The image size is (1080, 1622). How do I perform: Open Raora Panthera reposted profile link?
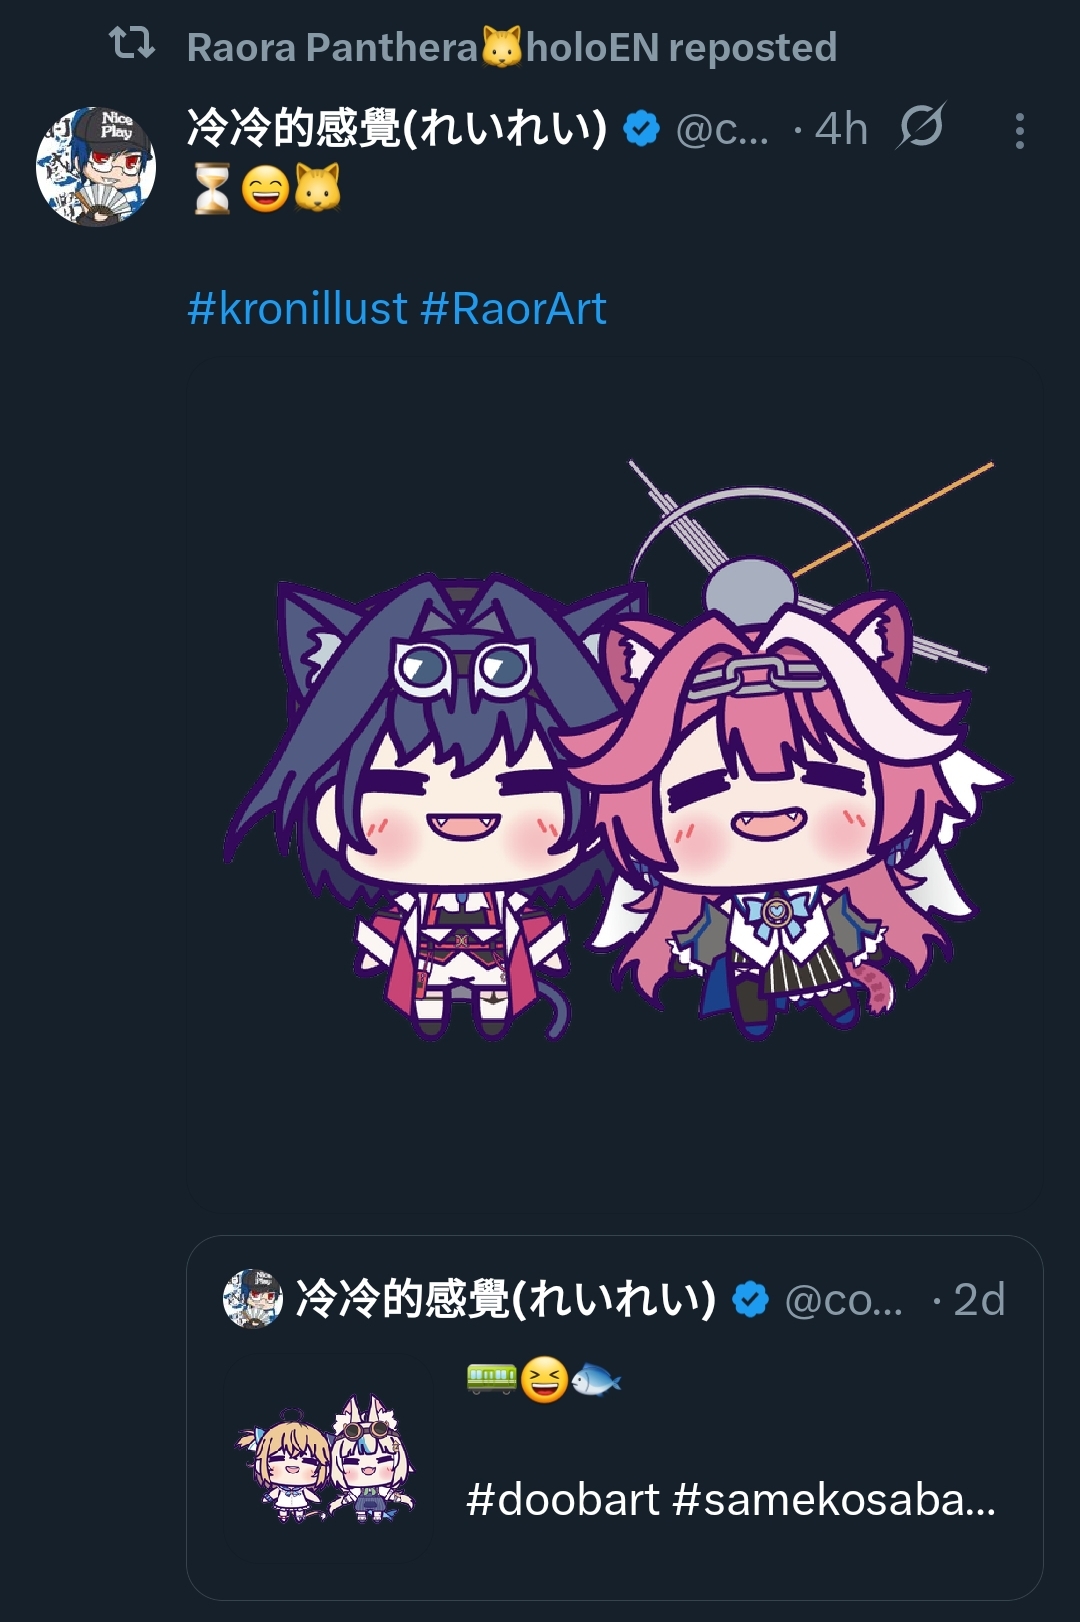tap(512, 47)
